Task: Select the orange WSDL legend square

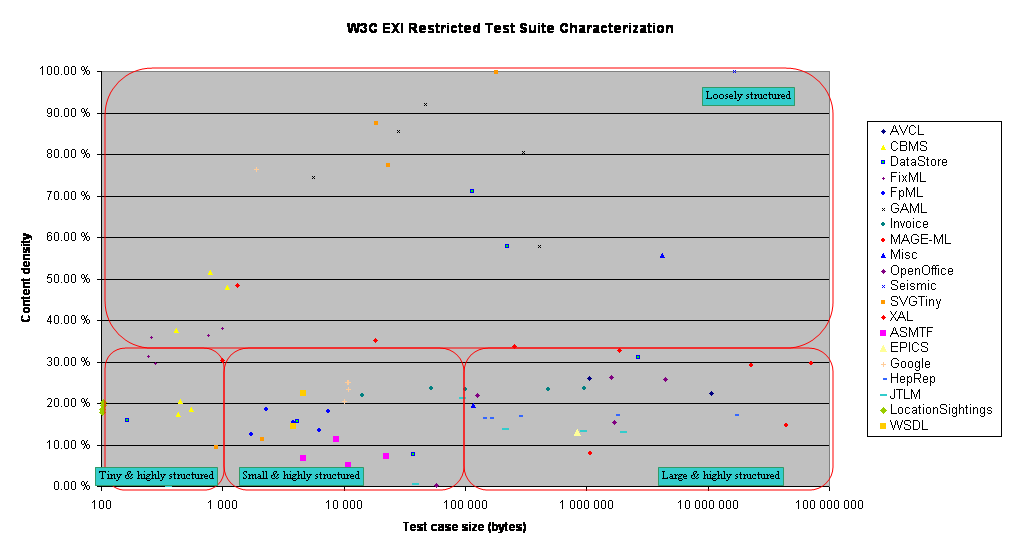Action: [883, 425]
